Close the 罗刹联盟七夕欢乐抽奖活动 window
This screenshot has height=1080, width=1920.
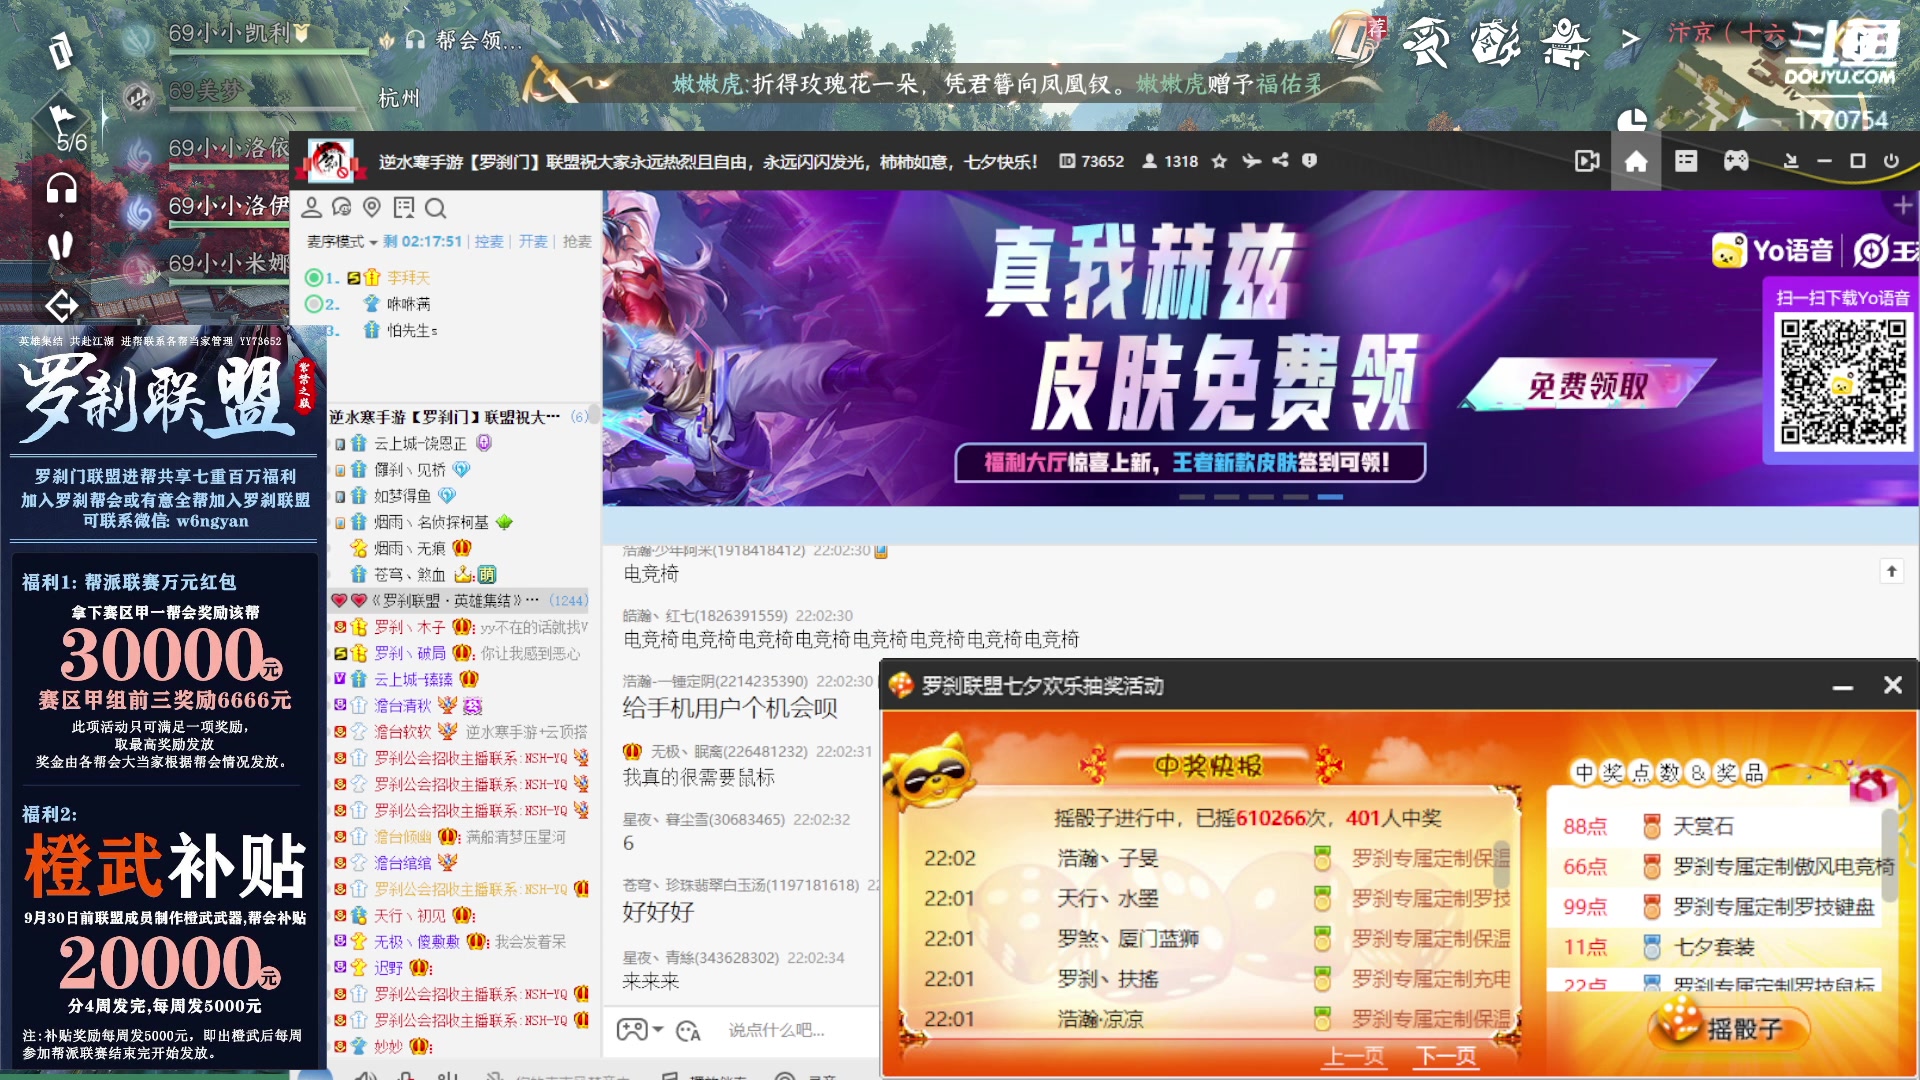[x=1893, y=685]
